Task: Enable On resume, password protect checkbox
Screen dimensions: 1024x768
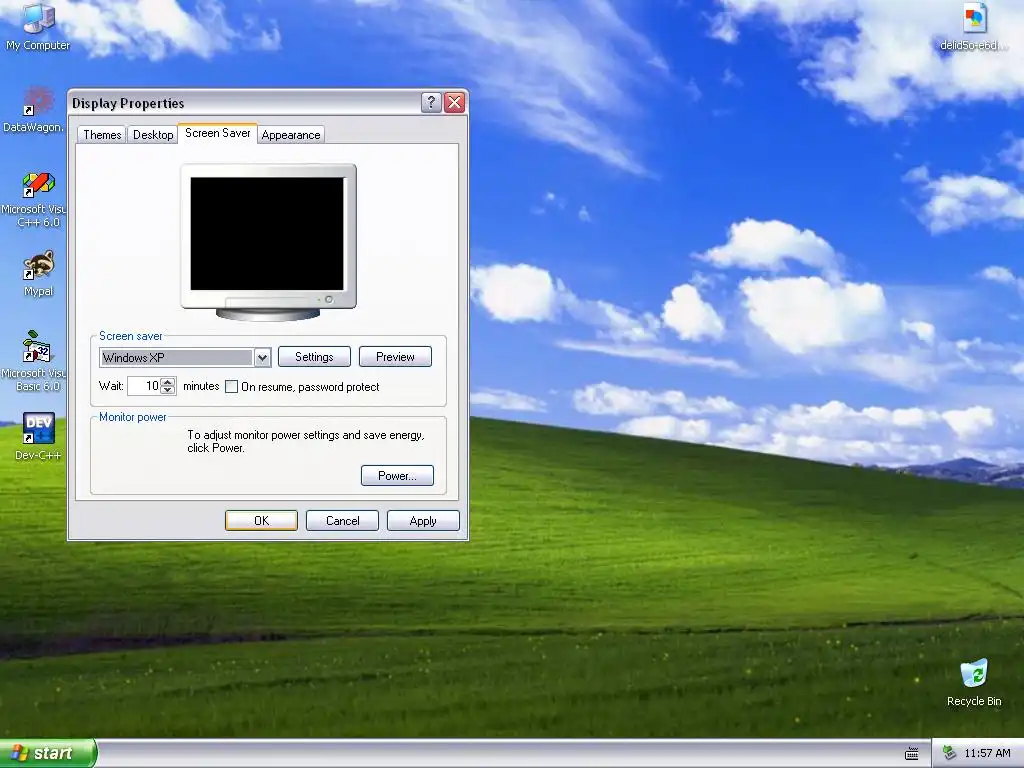Action: tap(231, 387)
